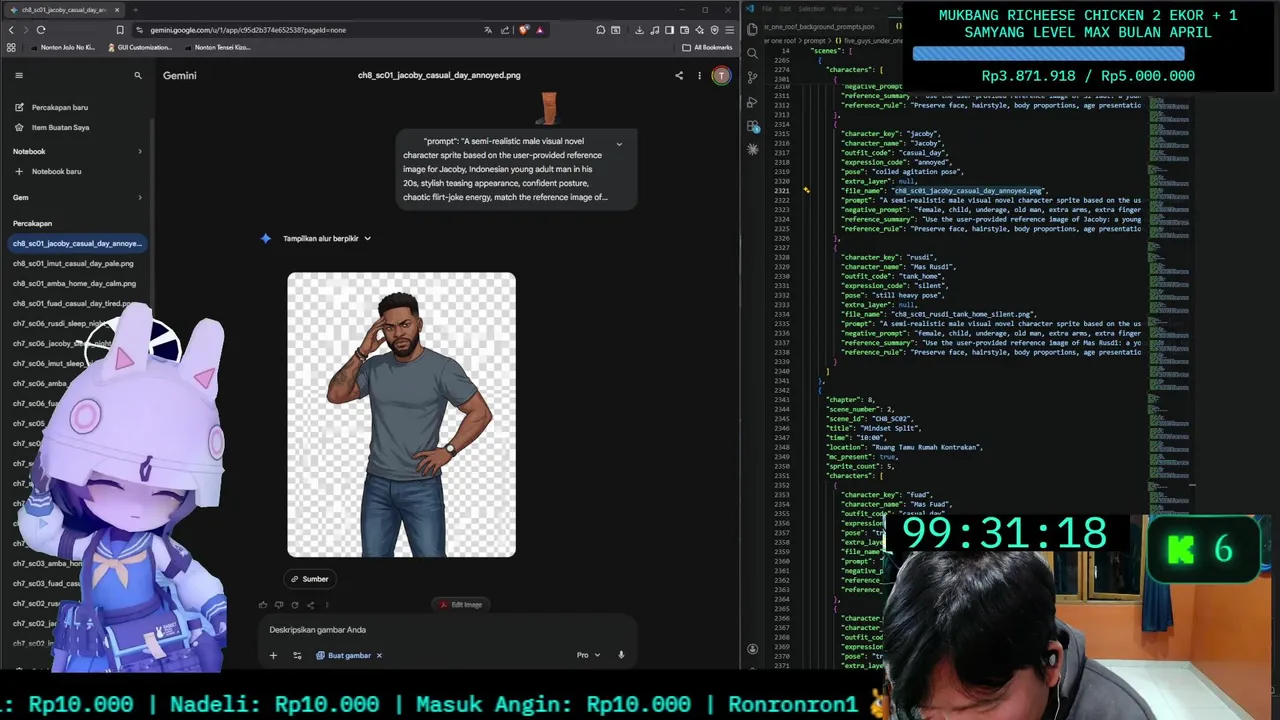Reload the browser page
The image size is (1280, 720).
(x=41, y=30)
